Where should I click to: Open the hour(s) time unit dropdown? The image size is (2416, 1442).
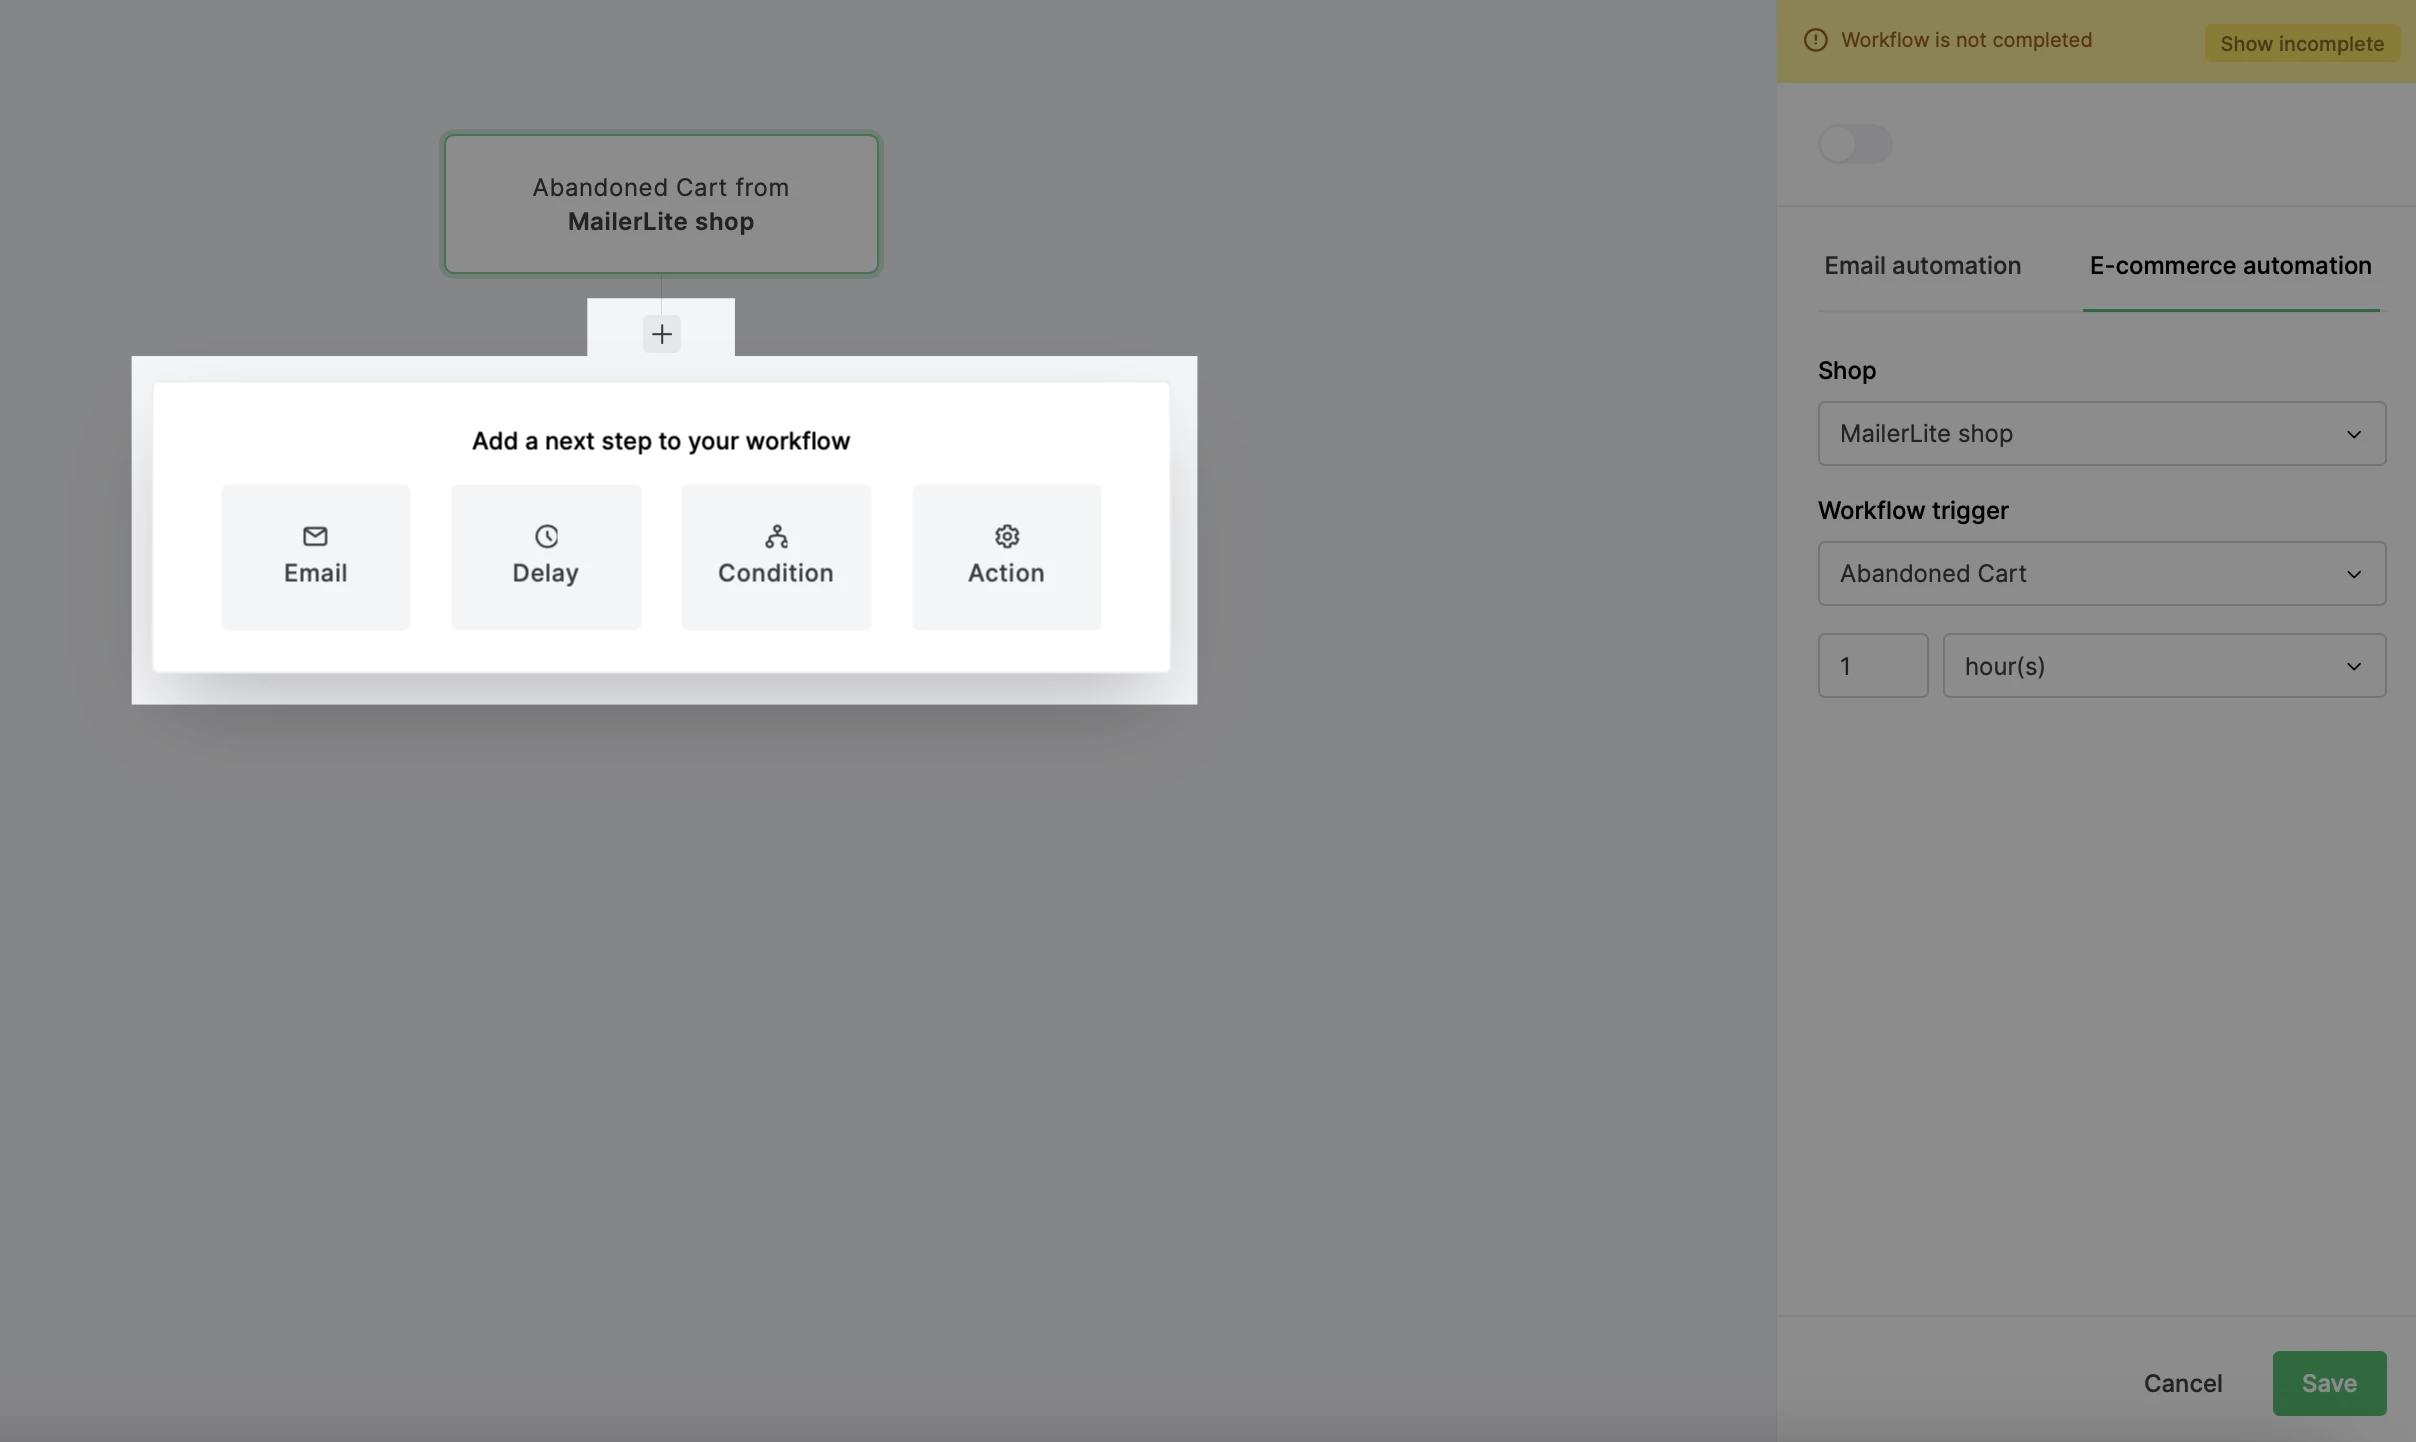(x=2163, y=665)
